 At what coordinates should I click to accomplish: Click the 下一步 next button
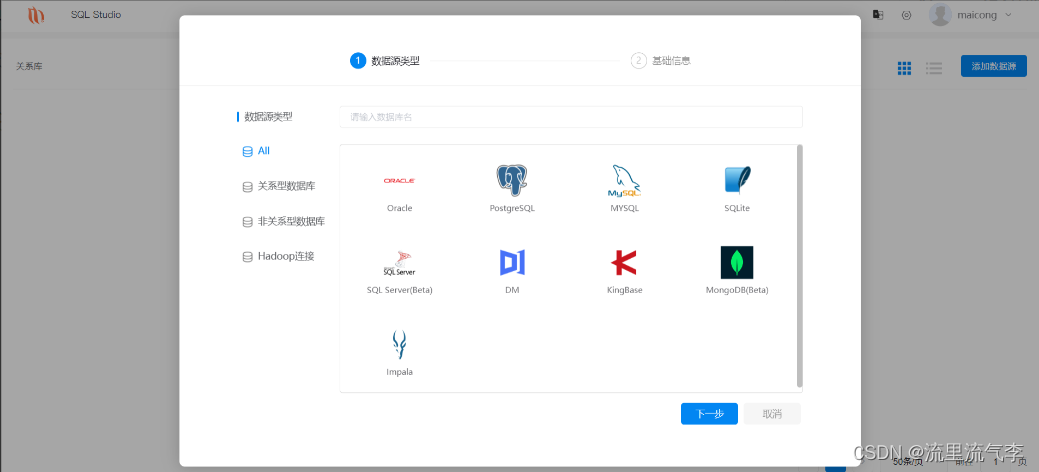(709, 414)
